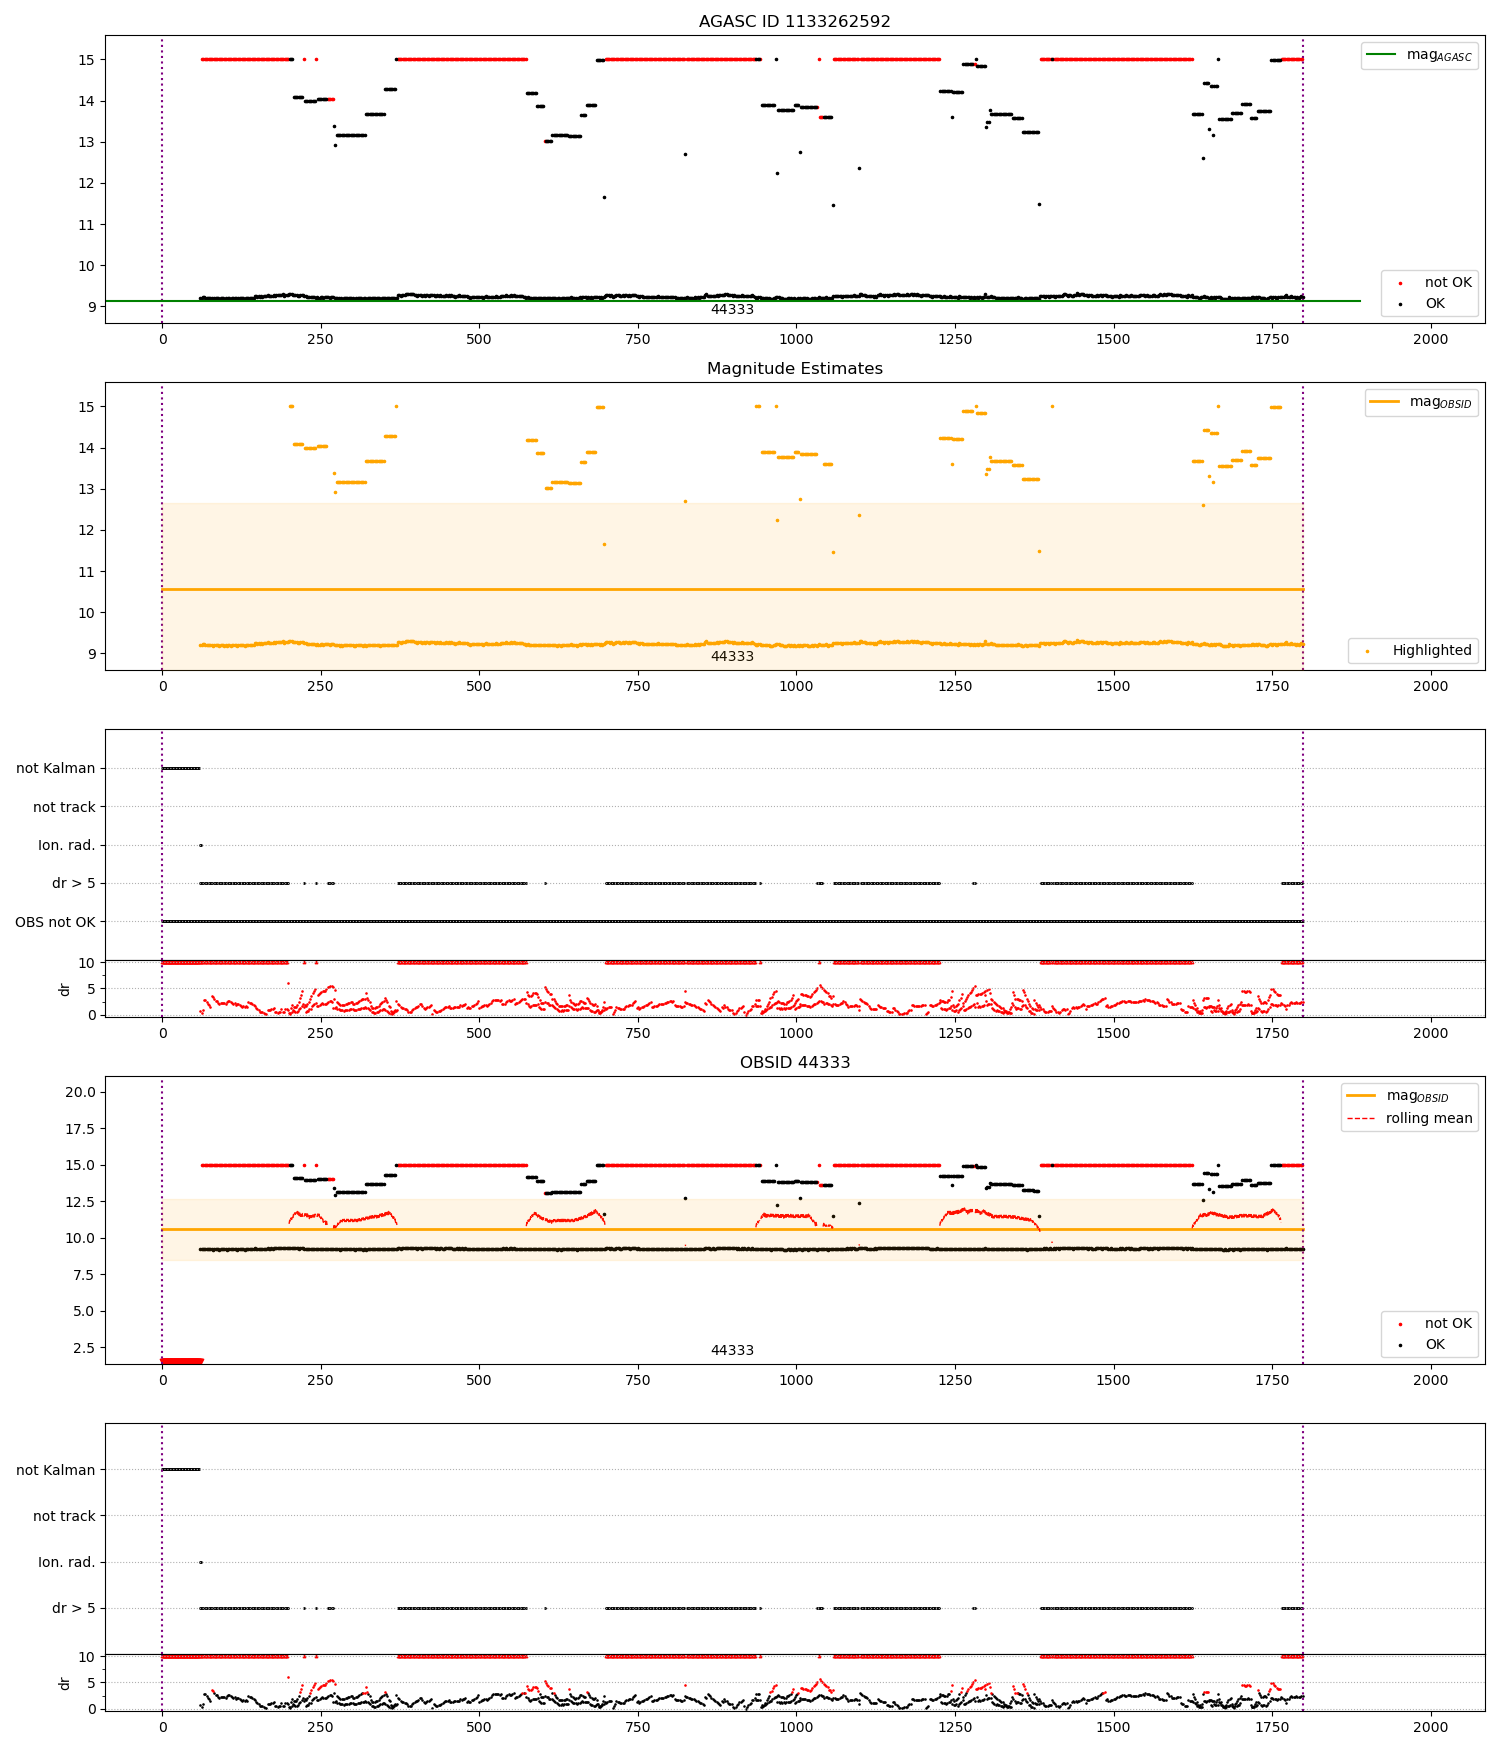Screen dimensions: 1500x1750
Task: Click the '17.5' y-axis tick label
Action: 80,1128
